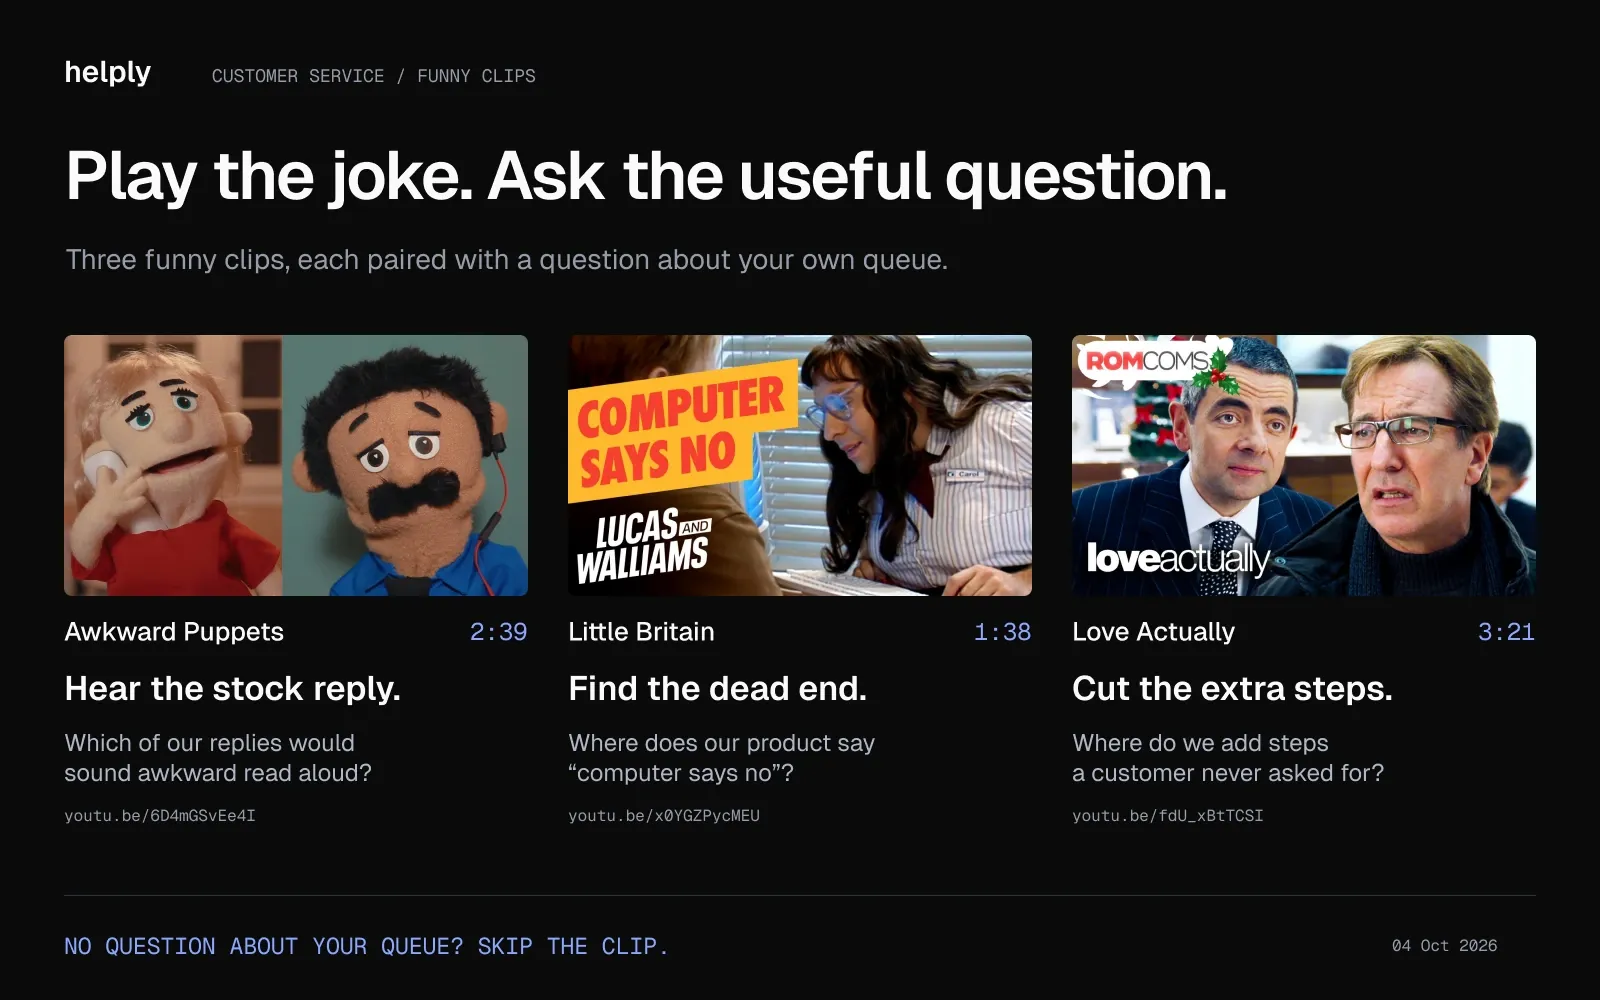Click the 'Three funny clips' subtitle
This screenshot has width=1600, height=1000.
[506, 260]
